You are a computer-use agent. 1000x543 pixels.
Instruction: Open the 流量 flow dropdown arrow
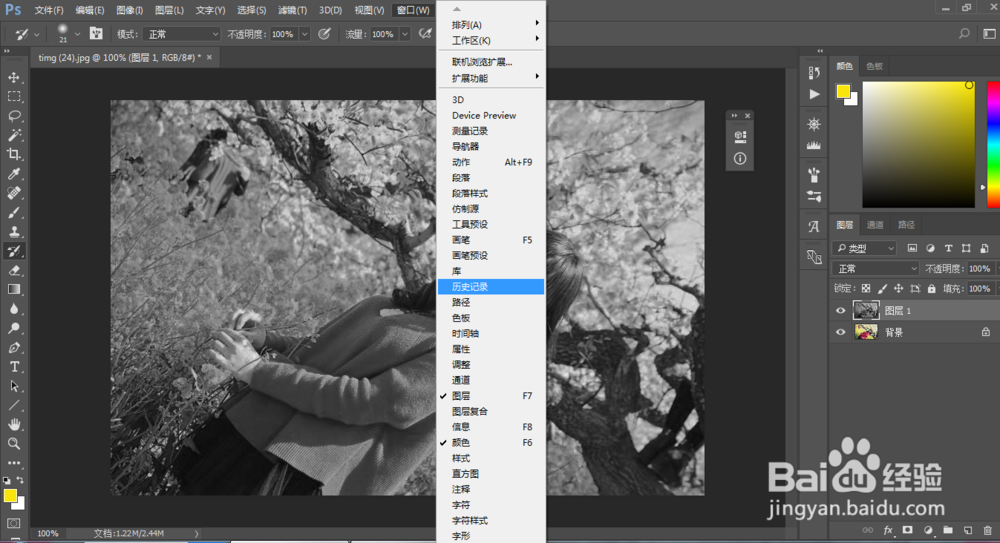[x=405, y=34]
